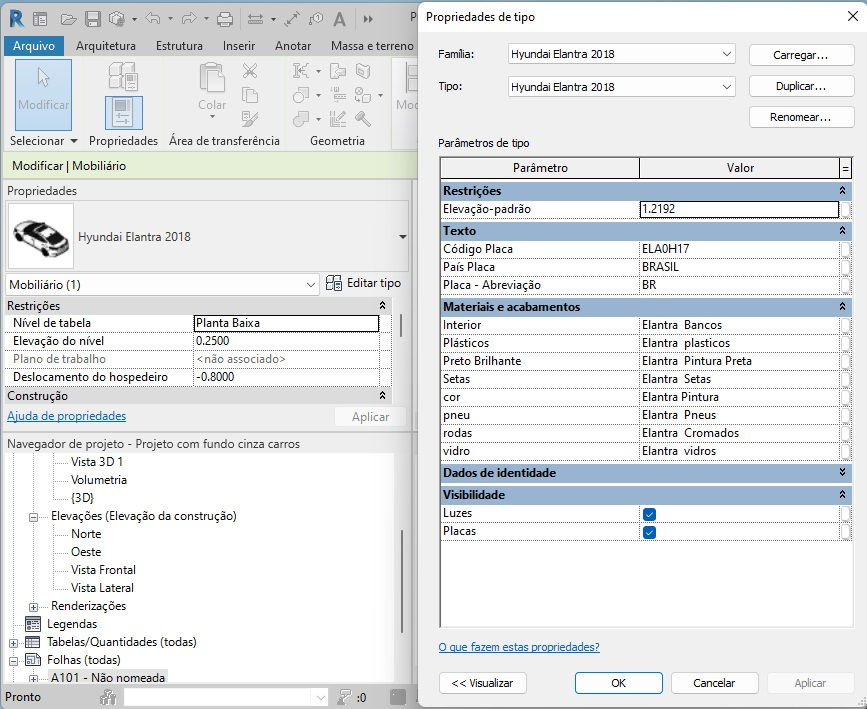The image size is (867, 709).
Task: Click the Undo arrow icon
Action: click(x=153, y=19)
